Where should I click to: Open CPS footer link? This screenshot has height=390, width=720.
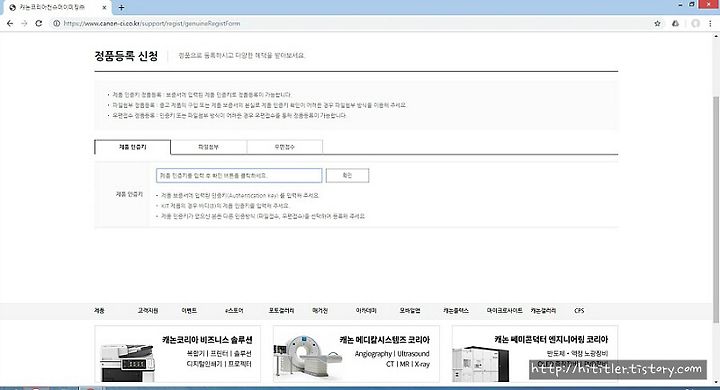click(579, 311)
